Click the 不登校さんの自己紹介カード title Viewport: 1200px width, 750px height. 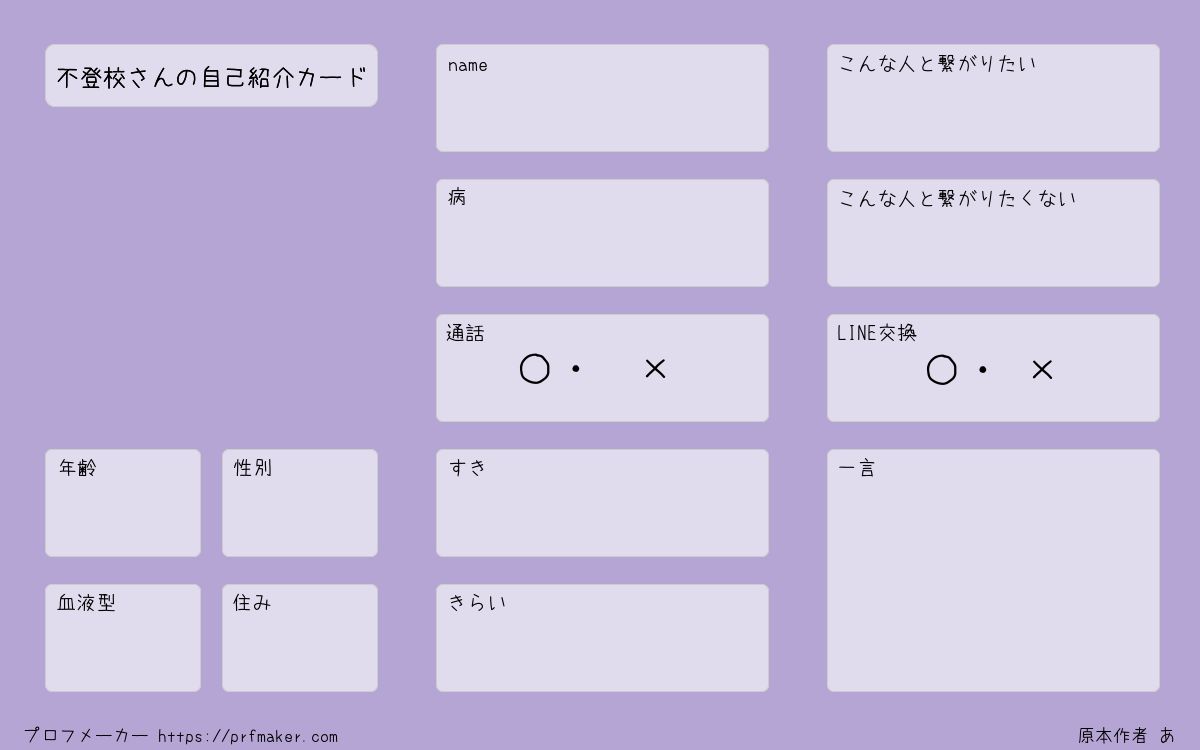(211, 76)
